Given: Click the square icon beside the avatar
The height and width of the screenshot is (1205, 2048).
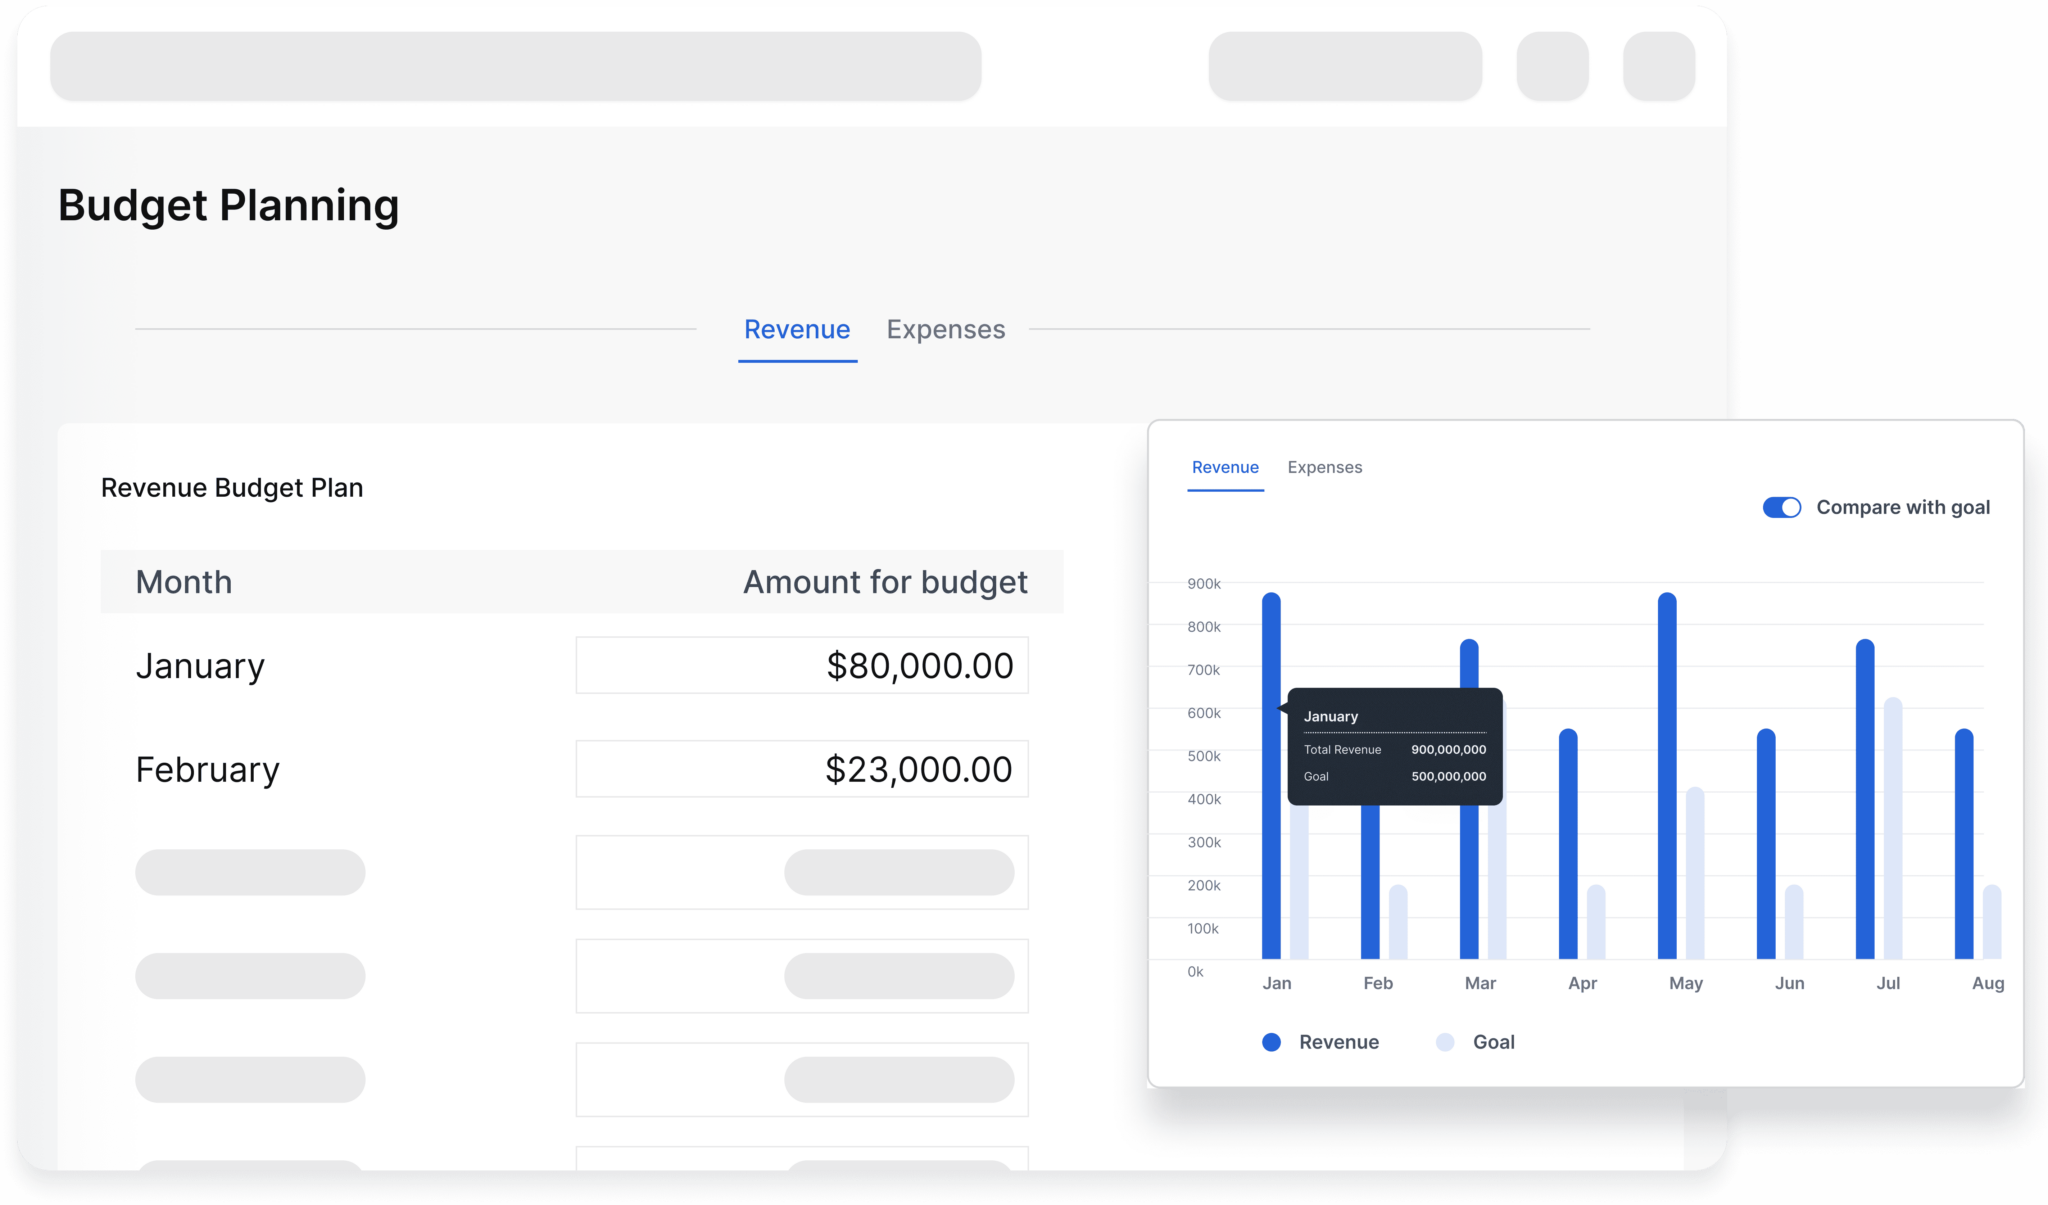Looking at the screenshot, I should [x=1552, y=65].
